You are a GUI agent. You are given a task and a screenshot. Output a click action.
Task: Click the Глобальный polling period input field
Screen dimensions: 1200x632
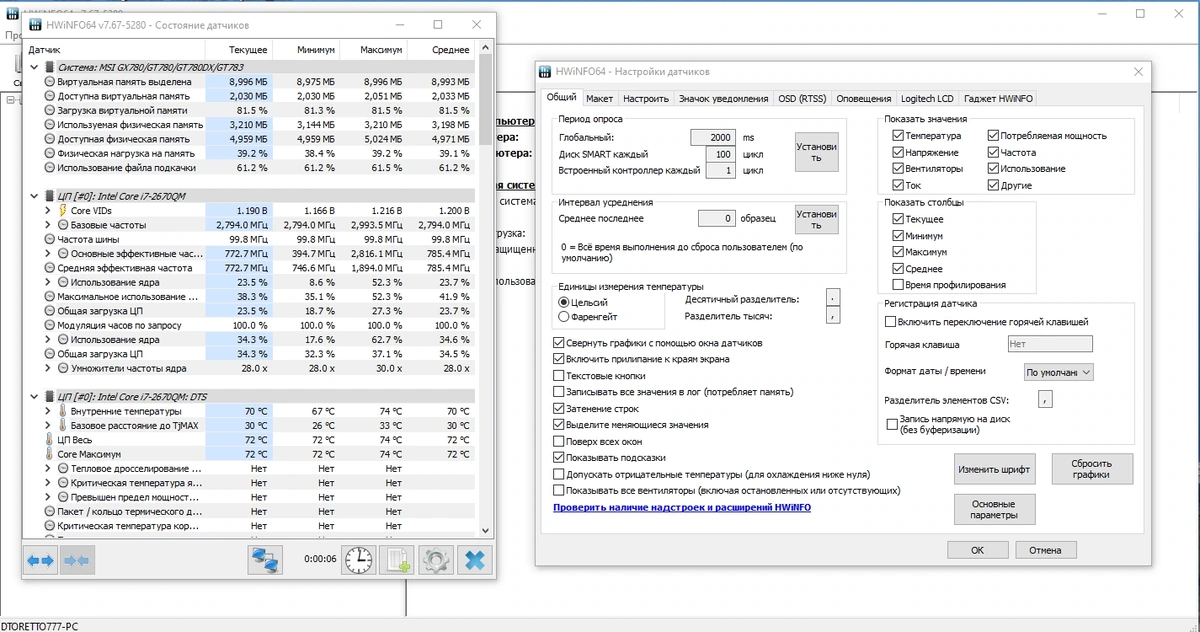coord(713,137)
